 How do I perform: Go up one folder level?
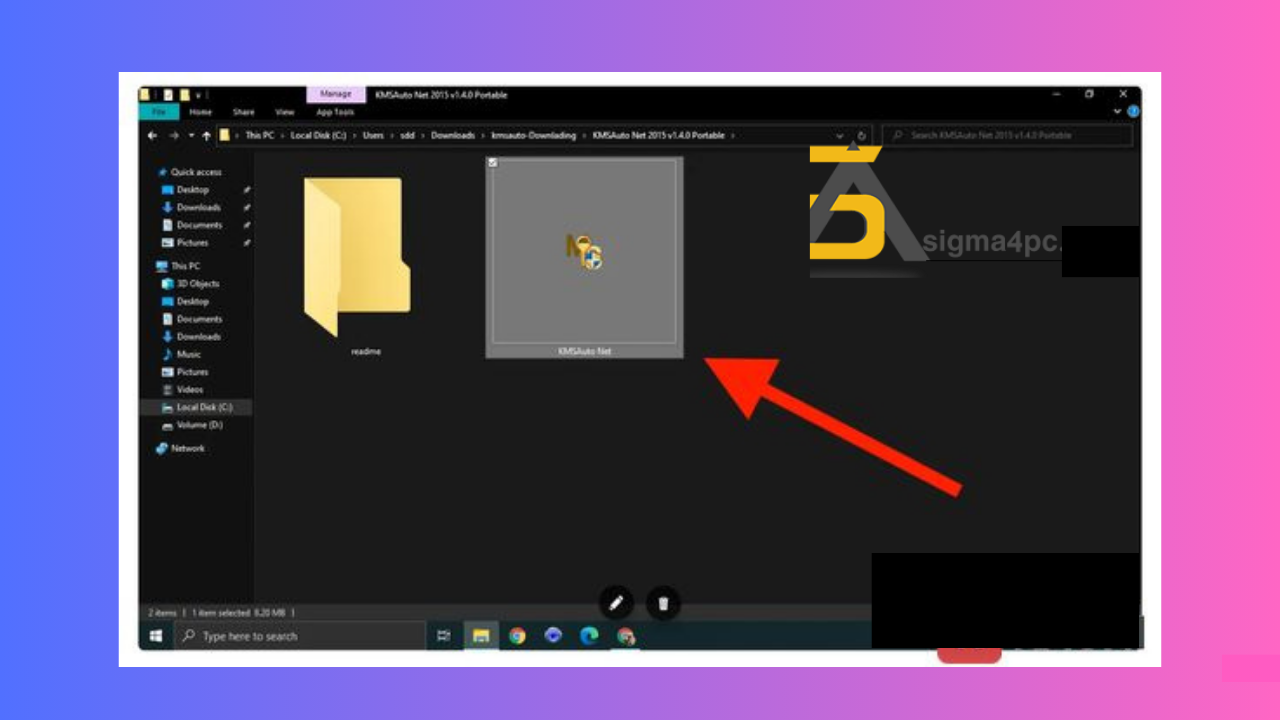[206, 135]
